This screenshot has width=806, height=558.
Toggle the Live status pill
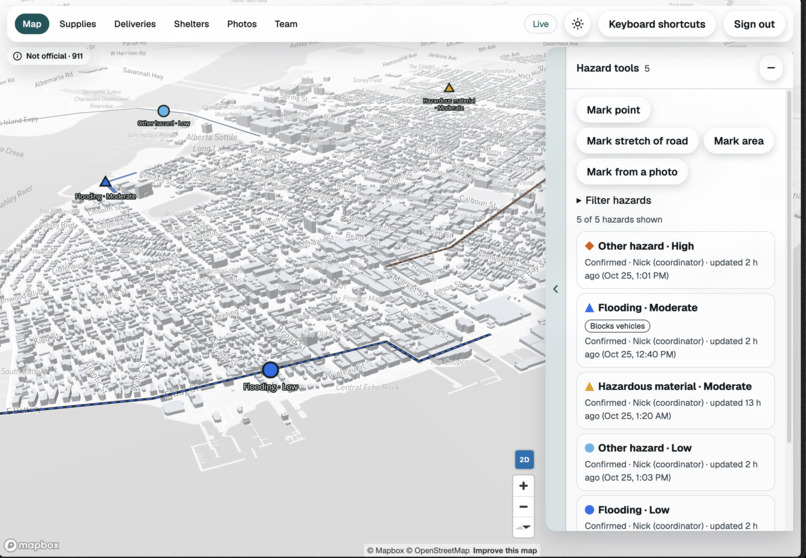pos(540,24)
